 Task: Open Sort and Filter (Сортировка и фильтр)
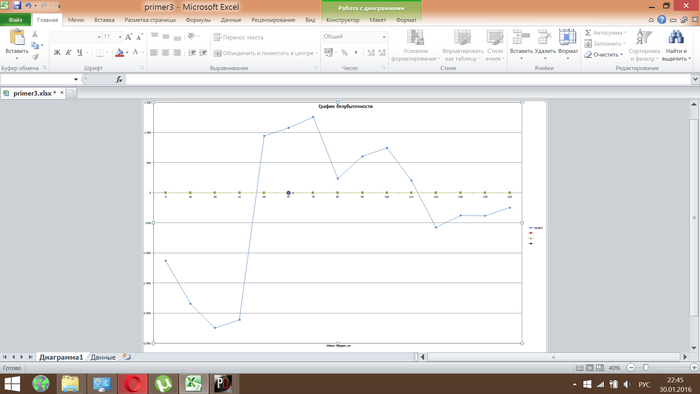click(x=644, y=46)
